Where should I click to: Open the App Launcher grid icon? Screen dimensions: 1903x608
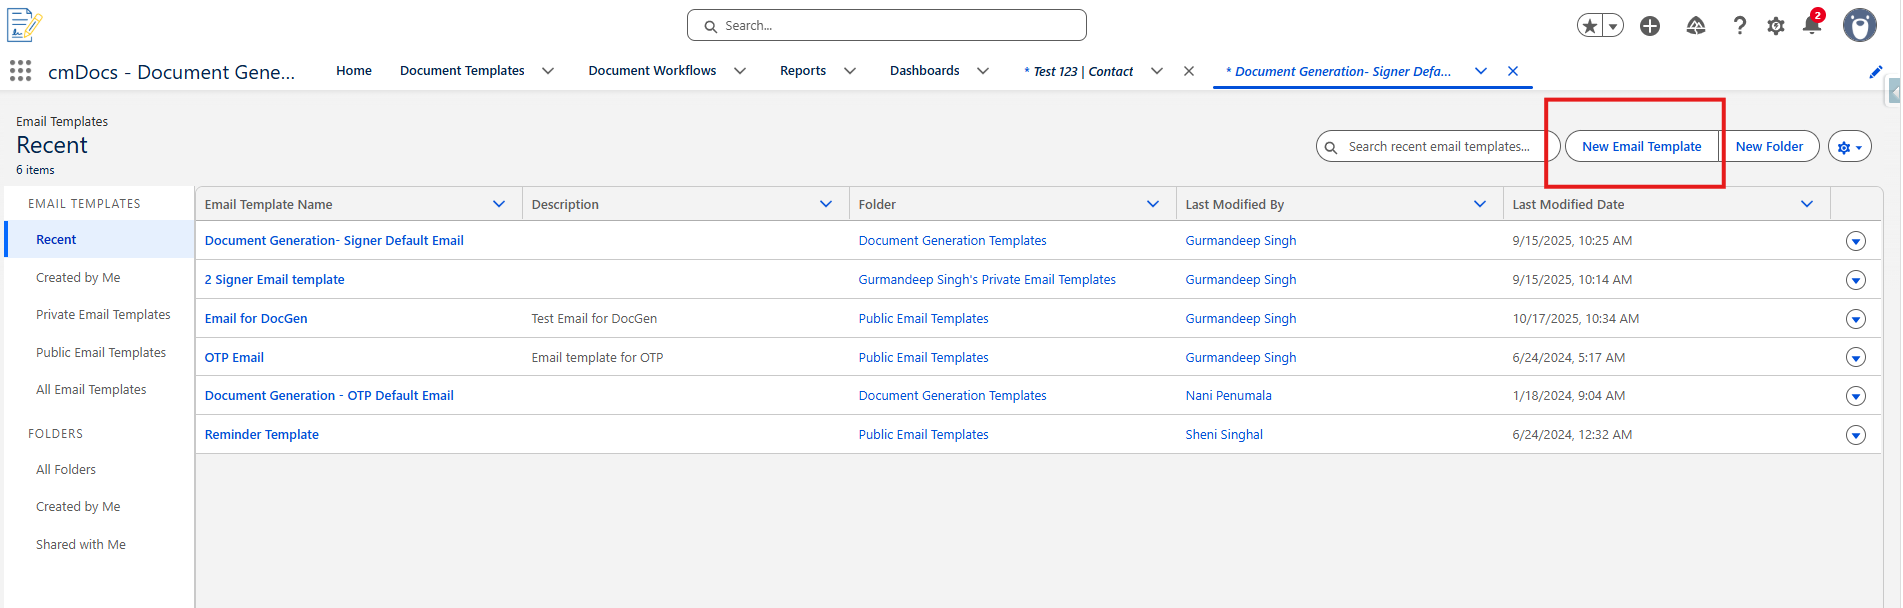20,71
